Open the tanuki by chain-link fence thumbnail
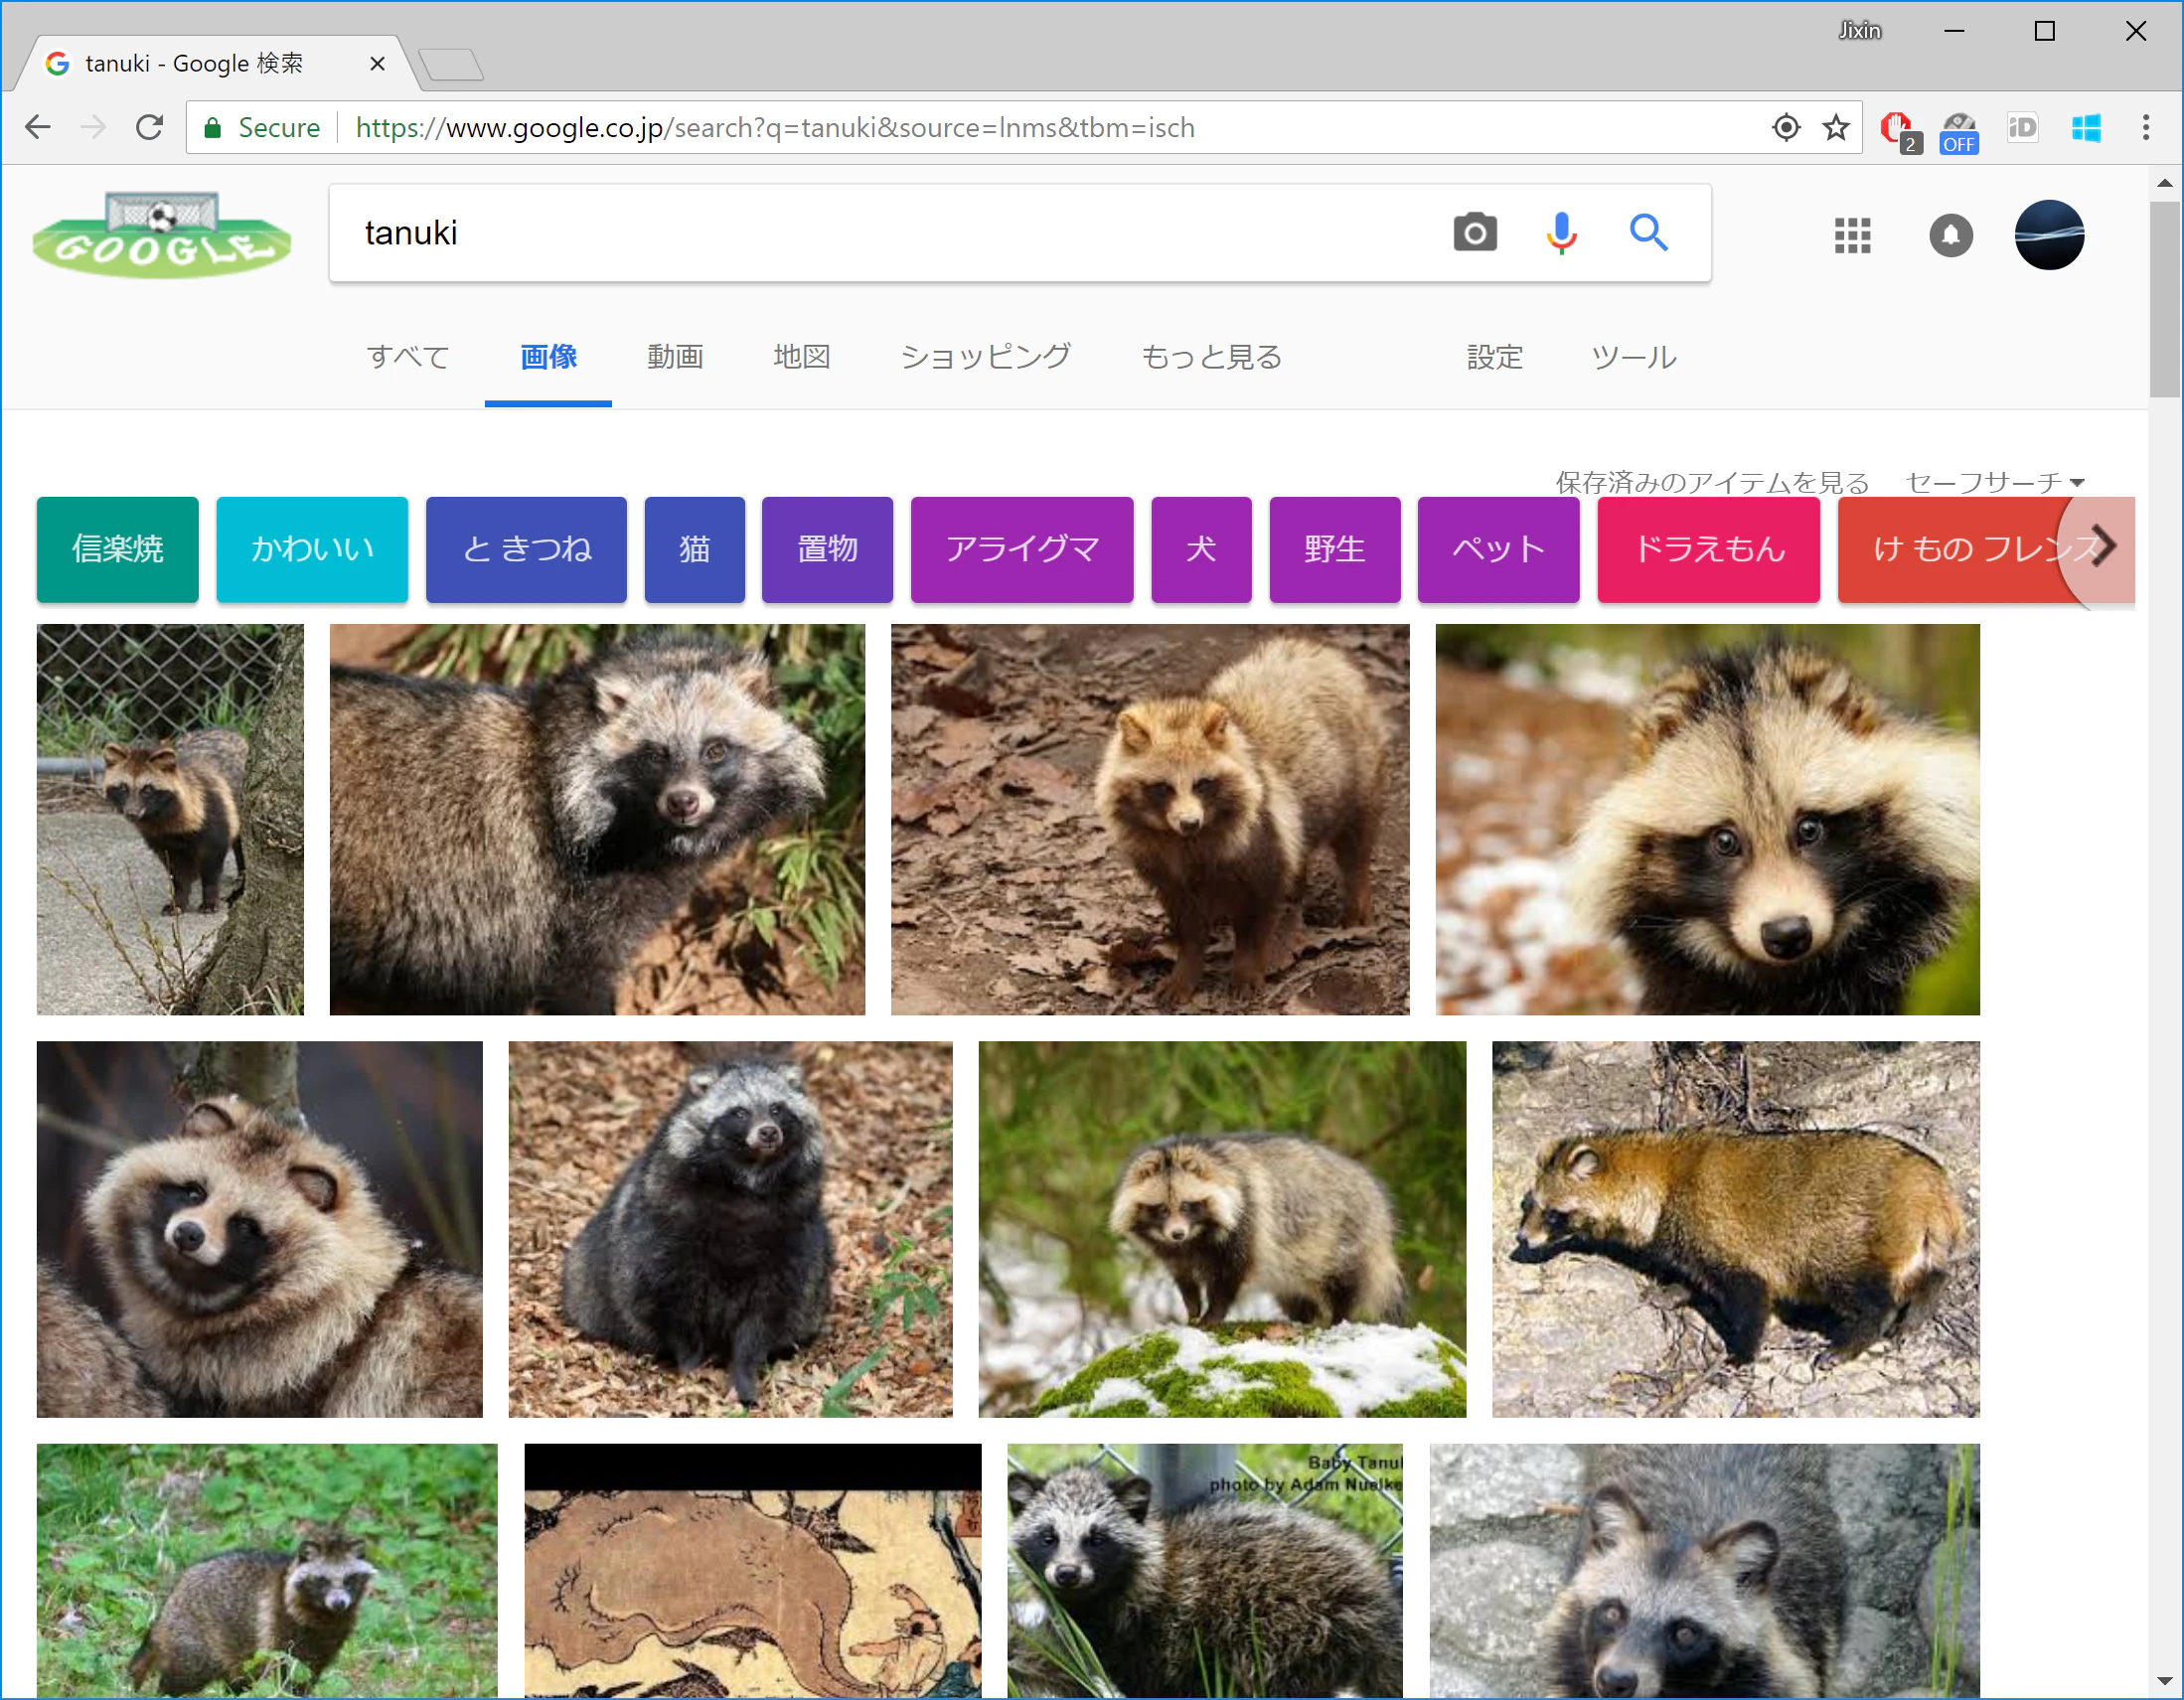The height and width of the screenshot is (1700, 2184). [170, 820]
